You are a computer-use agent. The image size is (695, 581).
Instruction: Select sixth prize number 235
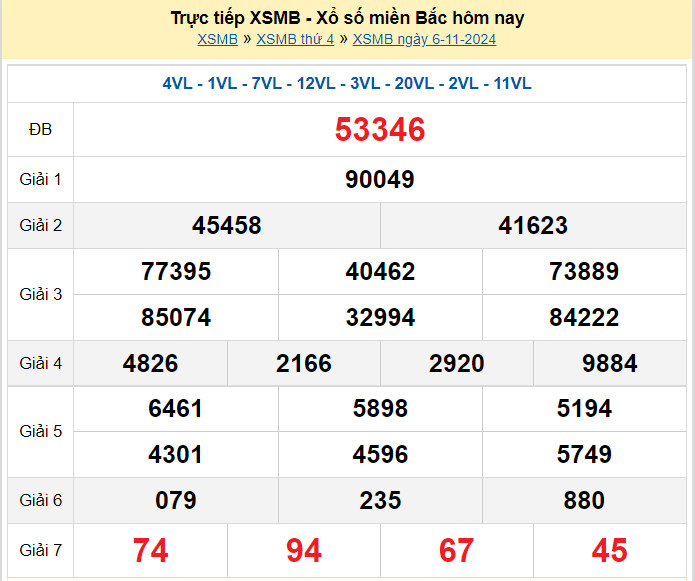pos(380,500)
